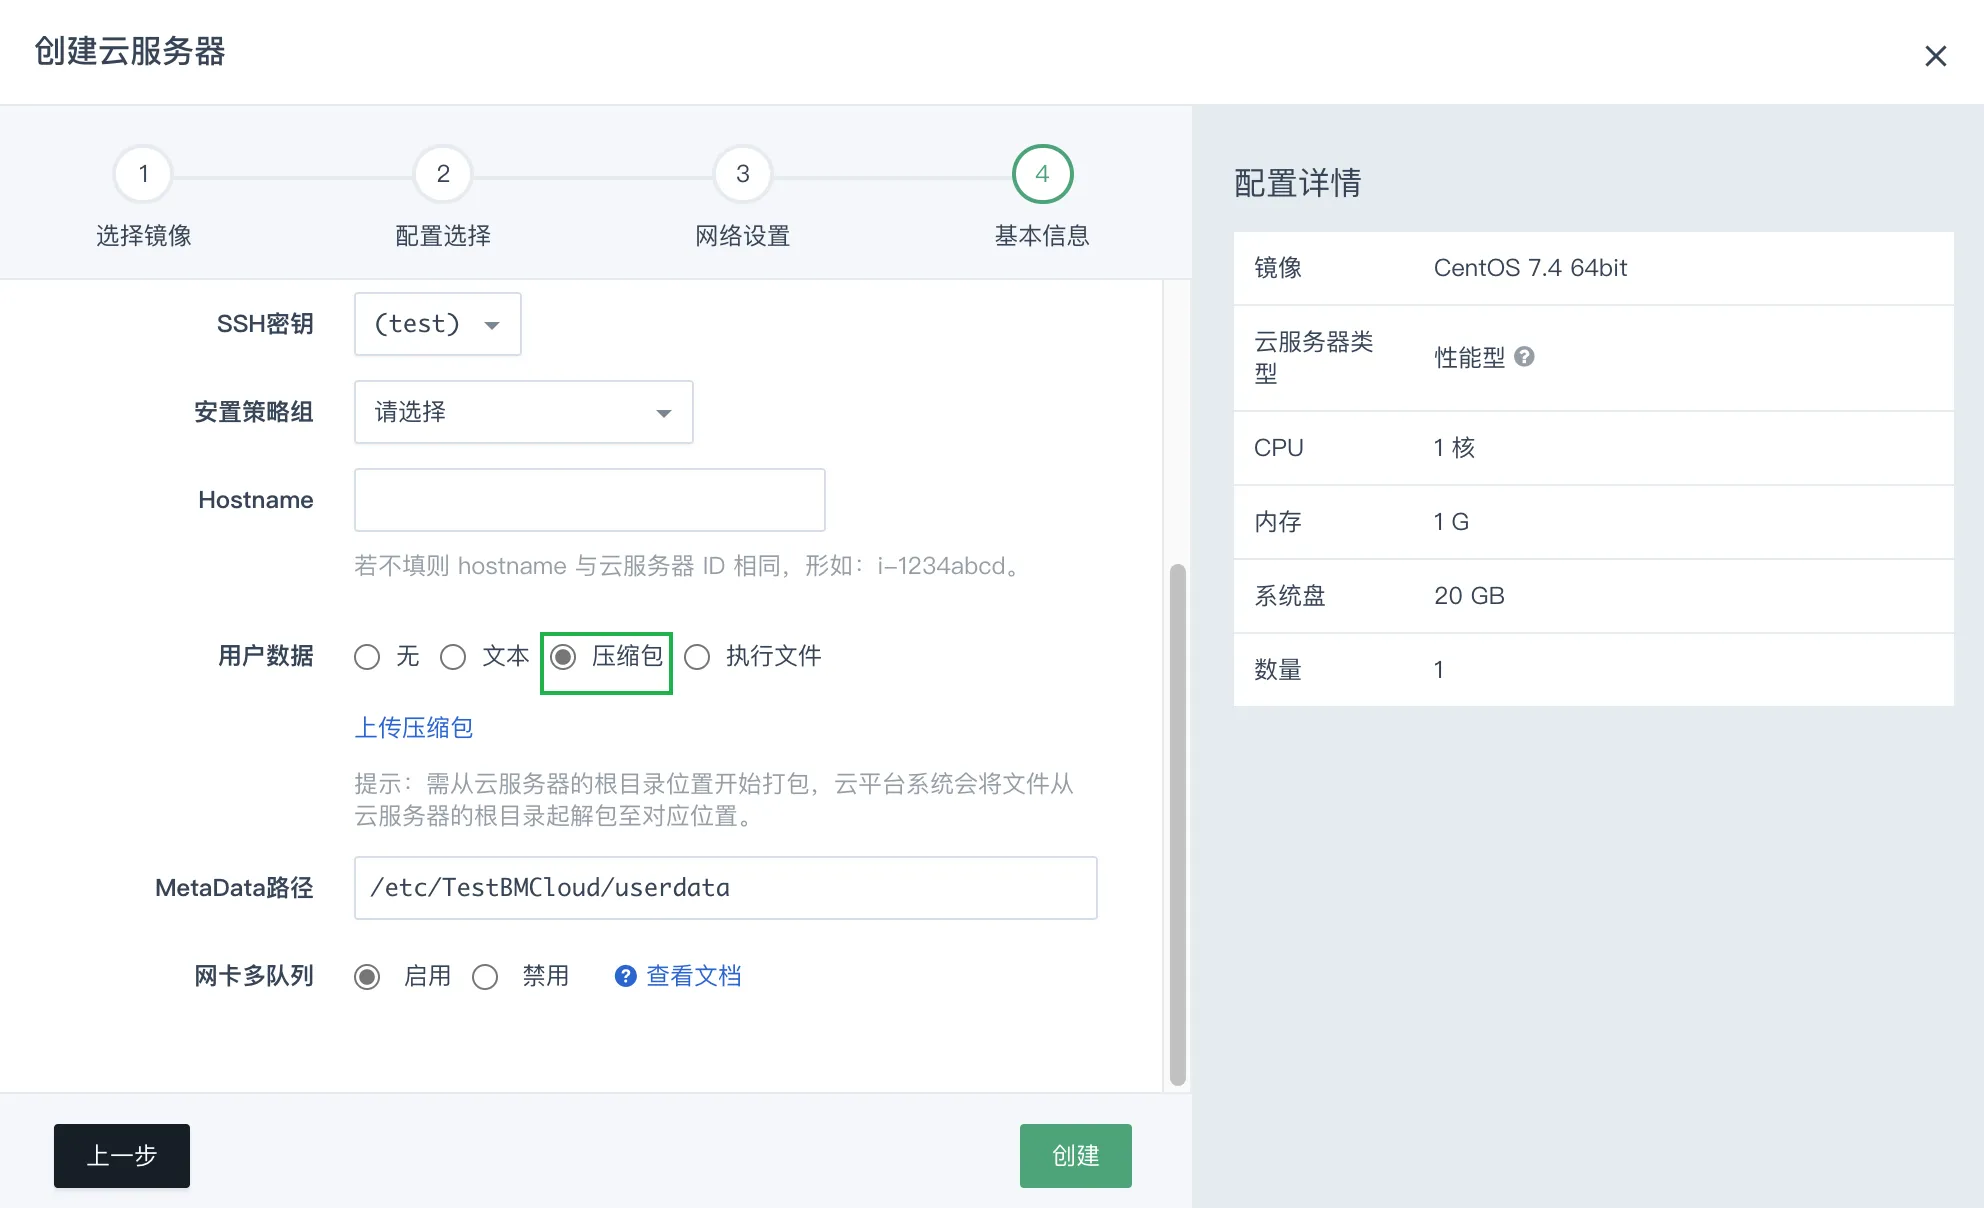Open the 安置策略组 请选择 dropdown
This screenshot has width=1984, height=1208.
(x=523, y=412)
